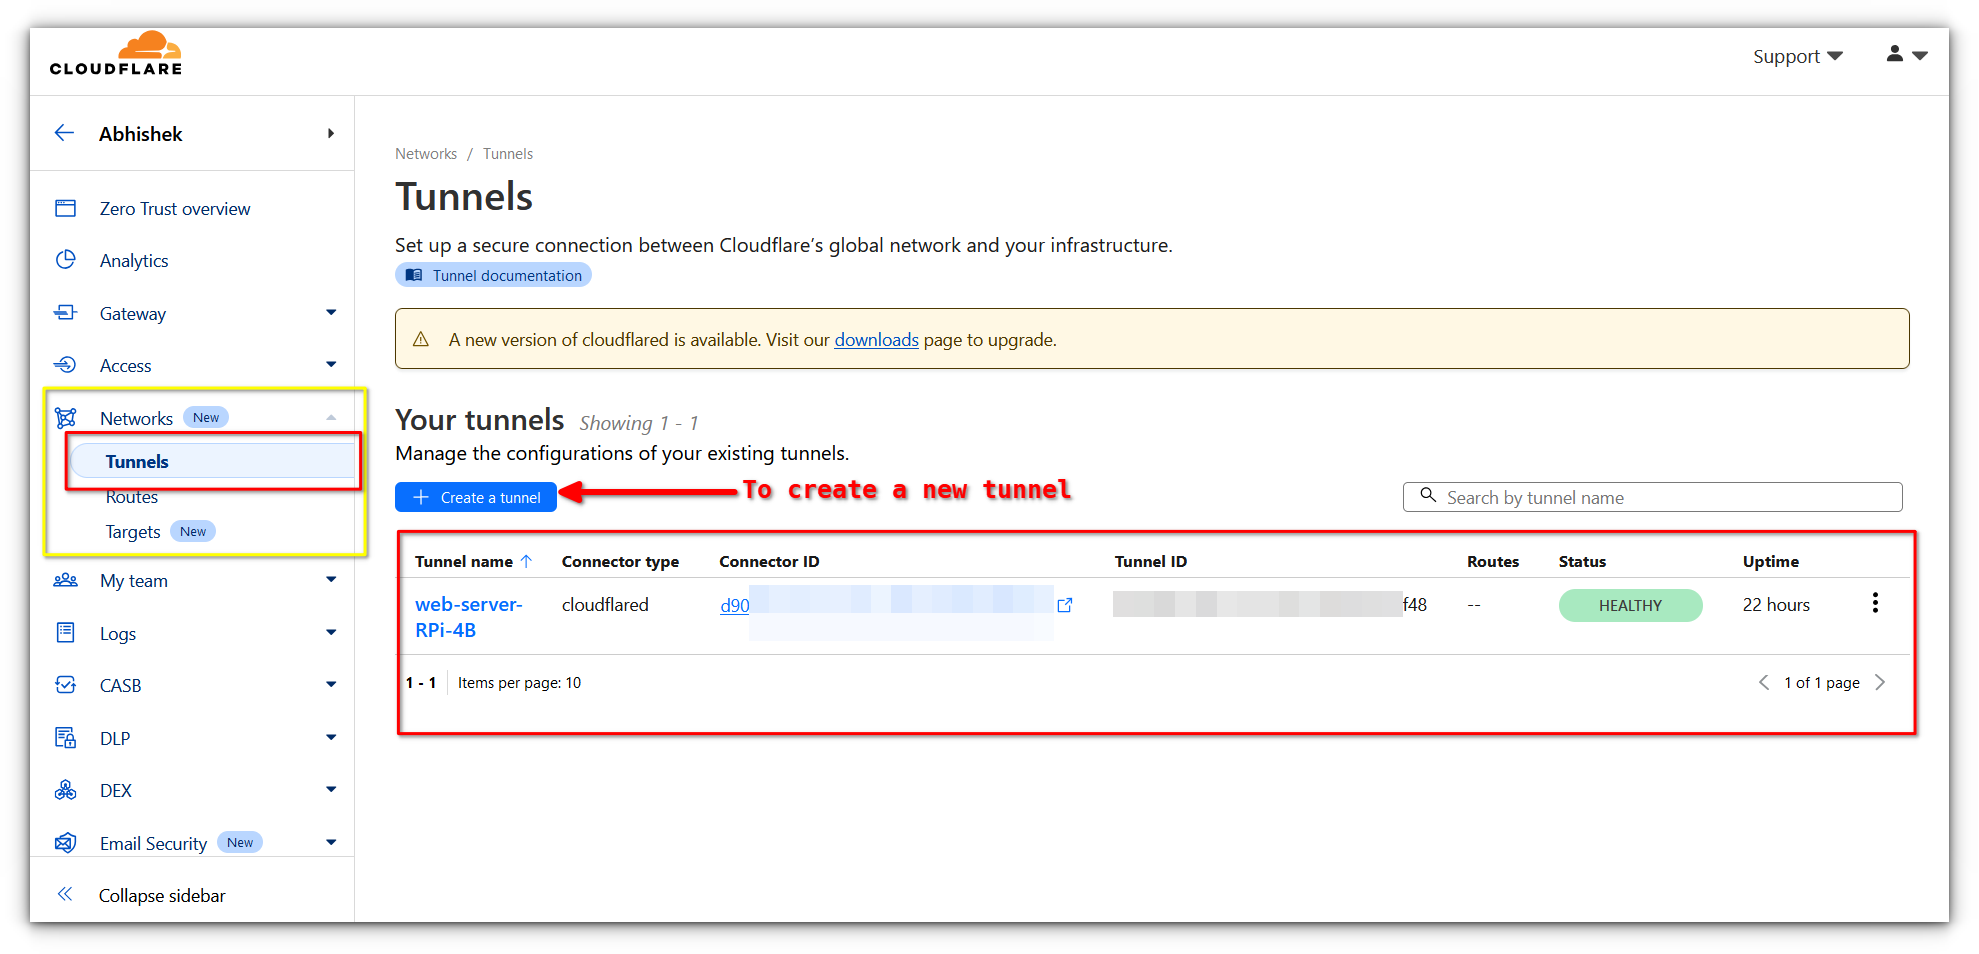This screenshot has width=1979, height=954.
Task: Open Targets in the Networks menu
Action: pyautogui.click(x=132, y=531)
